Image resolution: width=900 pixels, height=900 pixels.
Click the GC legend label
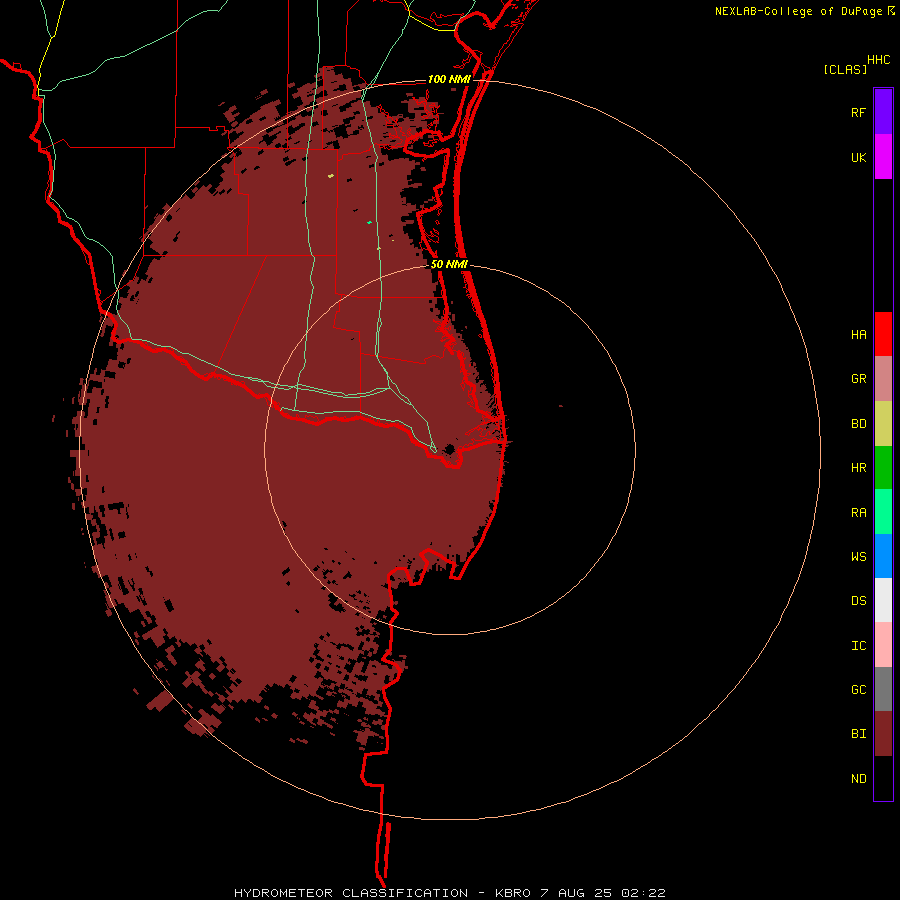[x=858, y=689]
